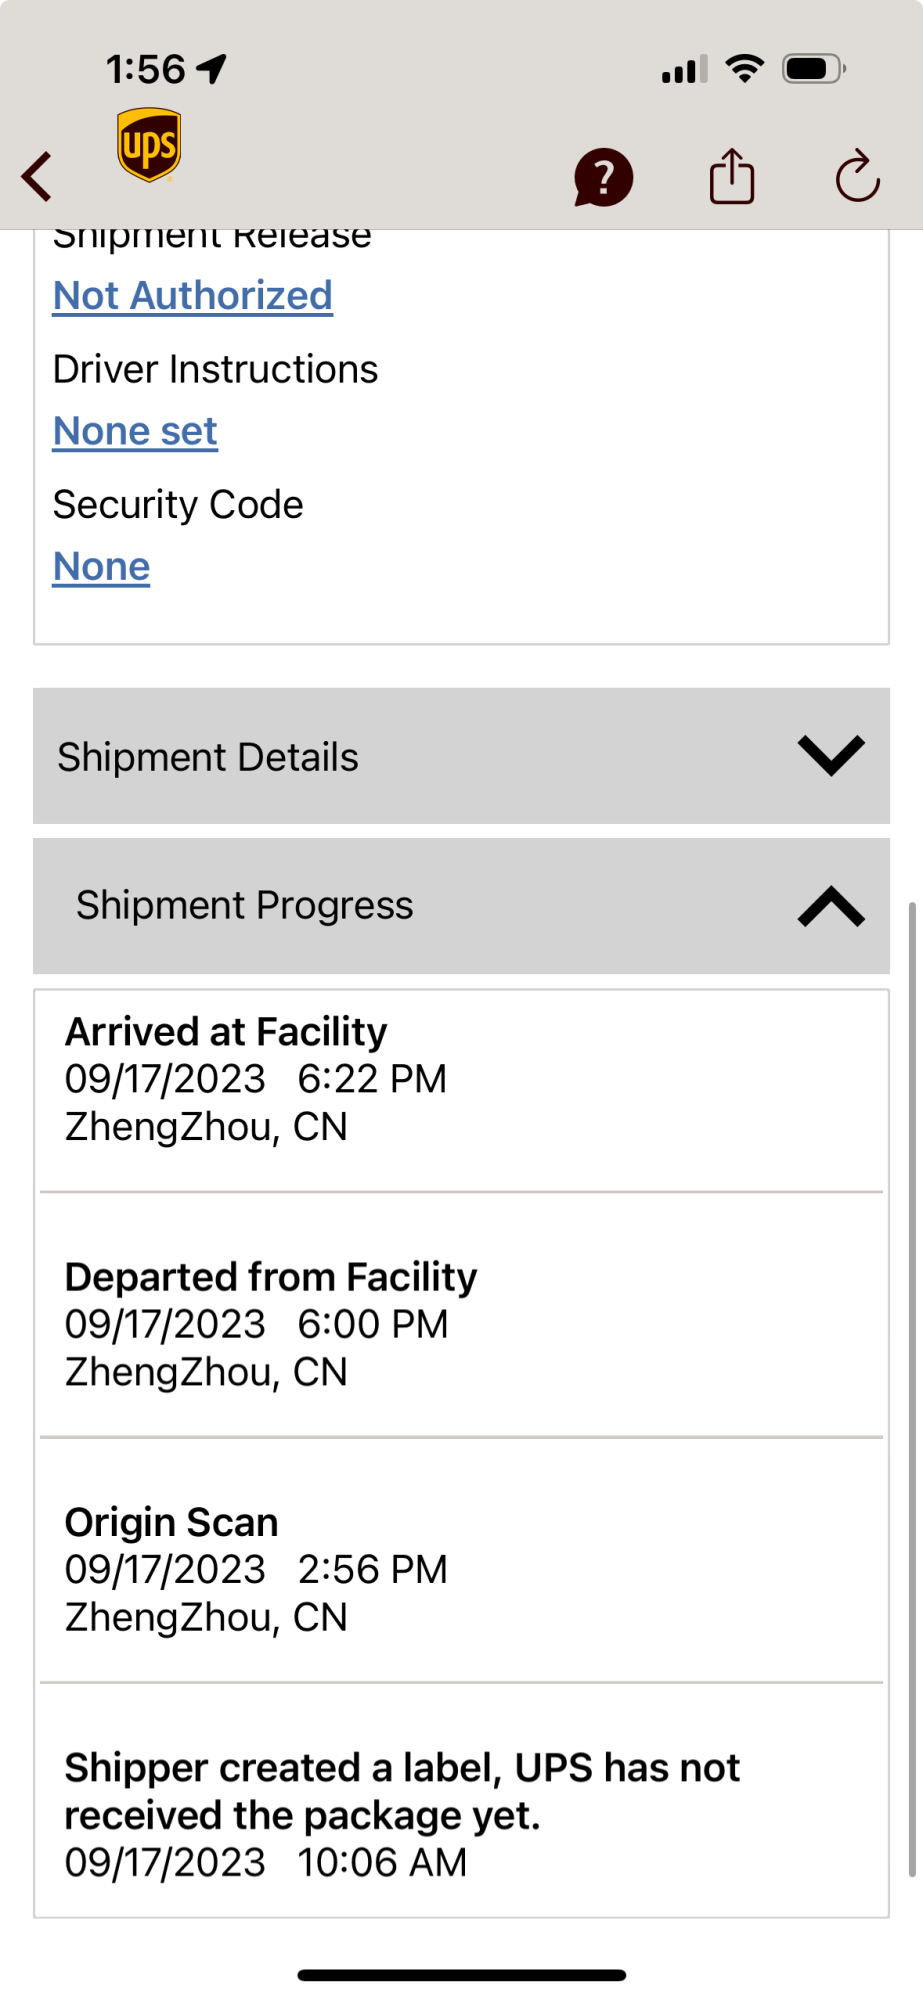Tap the Wi-Fi status icon
923x2000 pixels.
coord(745,69)
